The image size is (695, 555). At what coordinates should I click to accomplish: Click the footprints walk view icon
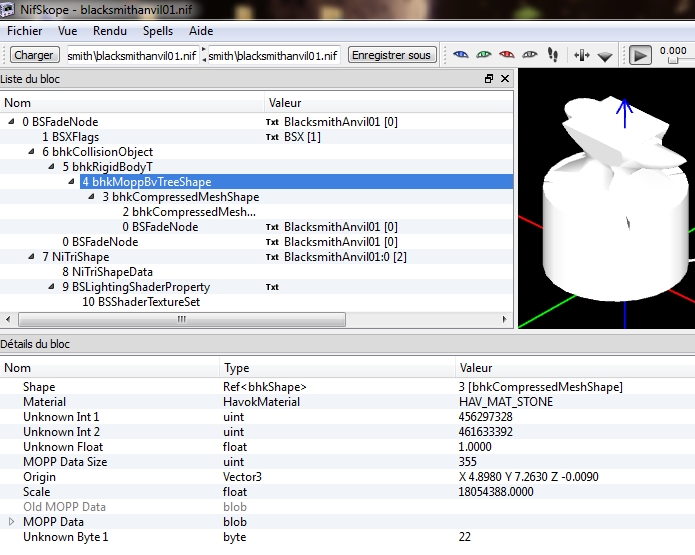click(553, 55)
